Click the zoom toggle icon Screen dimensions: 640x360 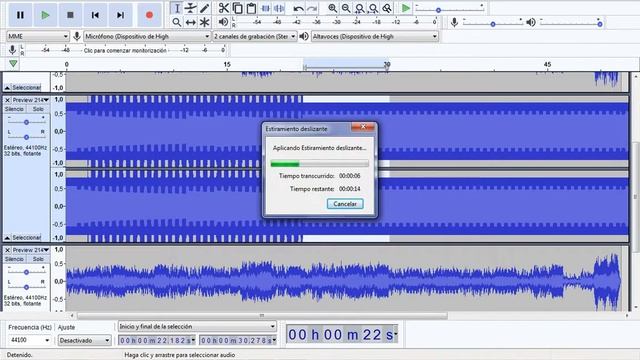387,8
